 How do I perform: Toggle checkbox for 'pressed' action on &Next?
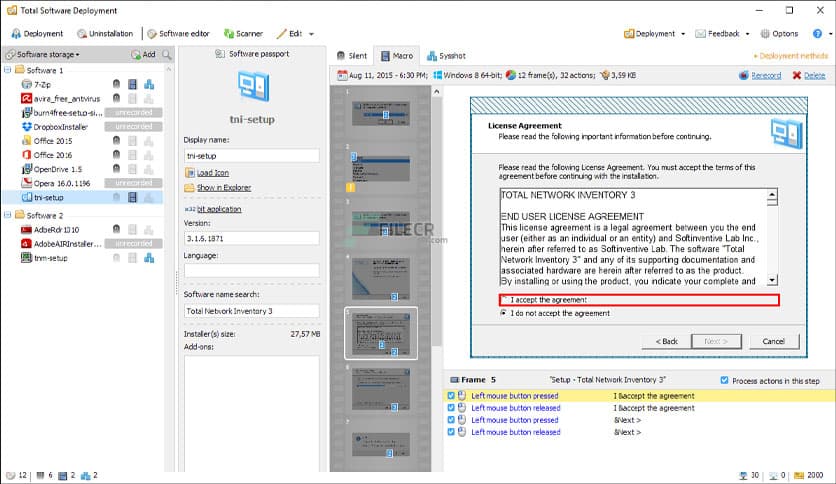point(451,420)
